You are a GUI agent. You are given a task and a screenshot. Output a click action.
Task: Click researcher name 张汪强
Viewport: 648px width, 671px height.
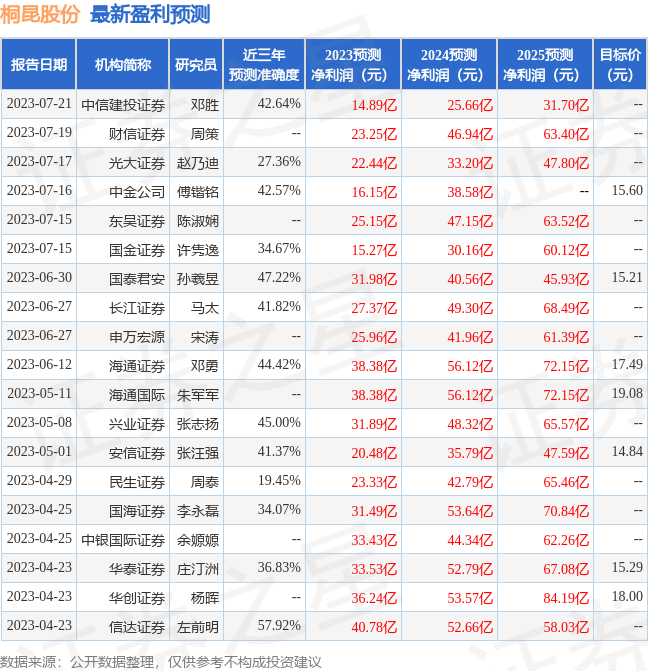198,453
